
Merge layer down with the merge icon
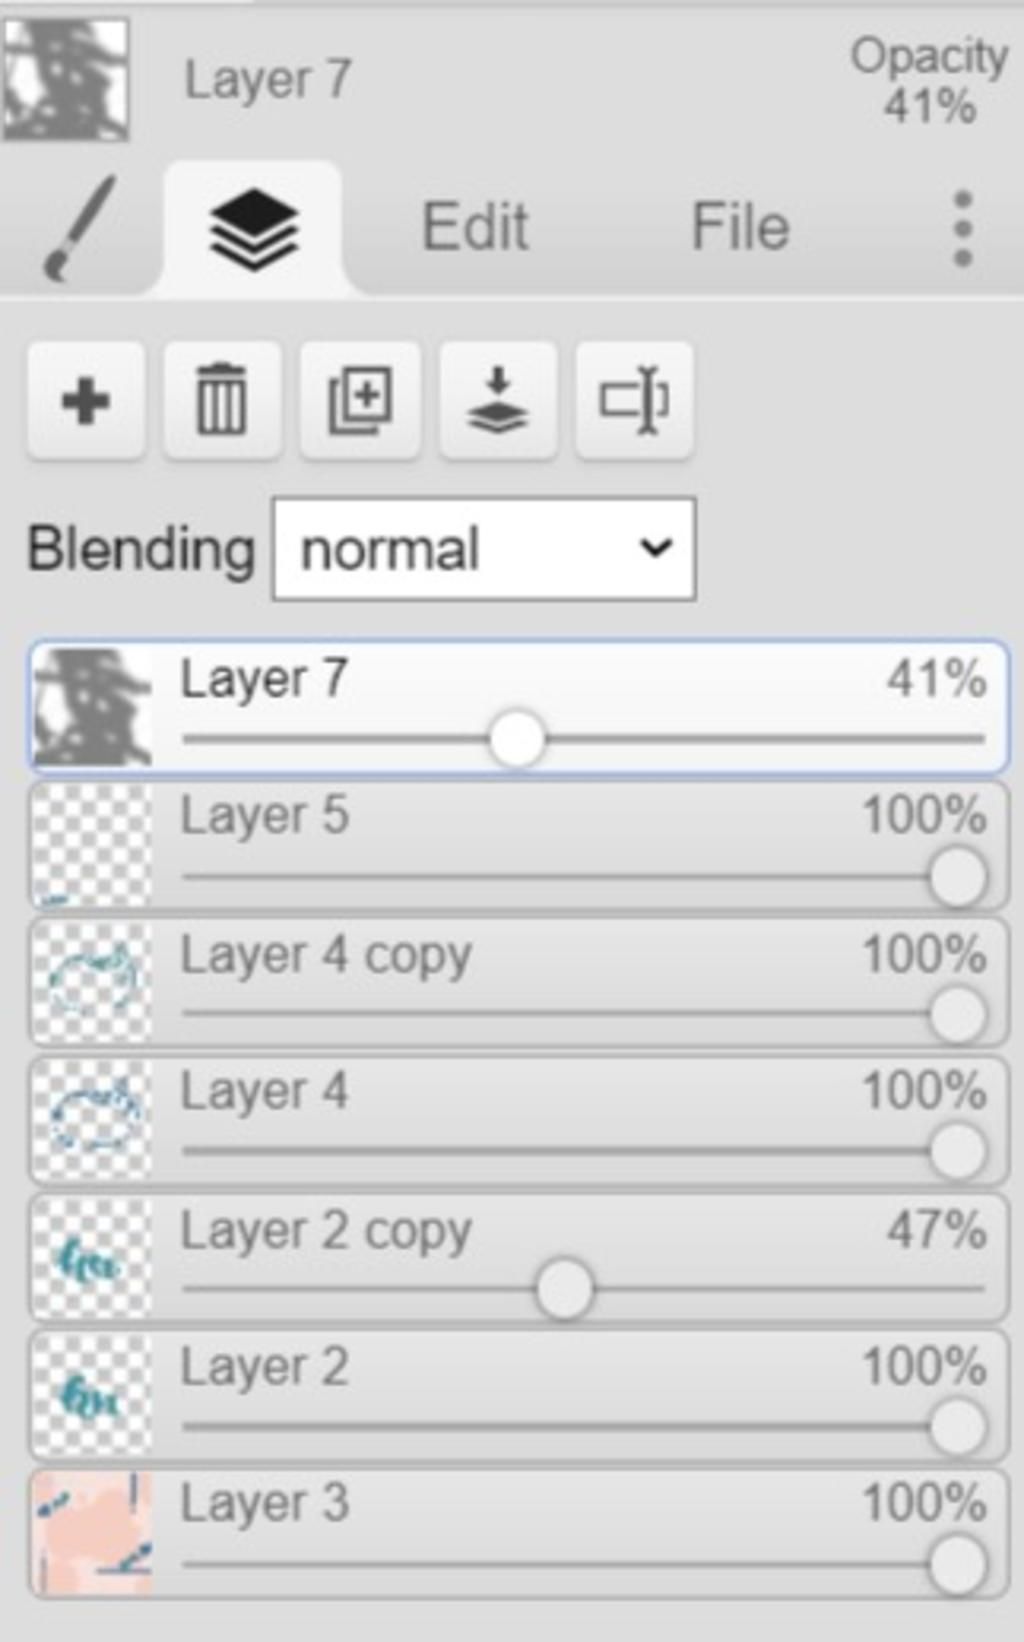pyautogui.click(x=498, y=401)
